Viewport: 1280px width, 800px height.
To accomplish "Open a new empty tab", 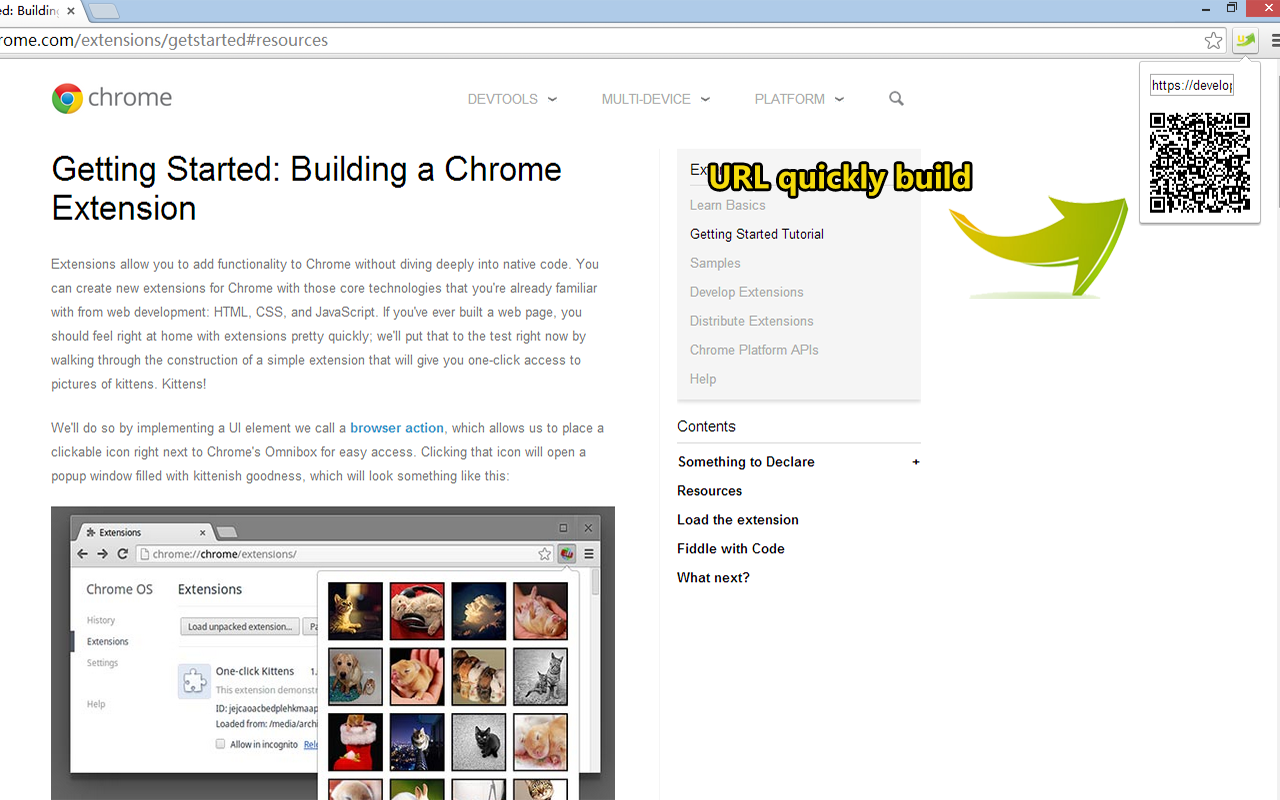I will (x=103, y=11).
